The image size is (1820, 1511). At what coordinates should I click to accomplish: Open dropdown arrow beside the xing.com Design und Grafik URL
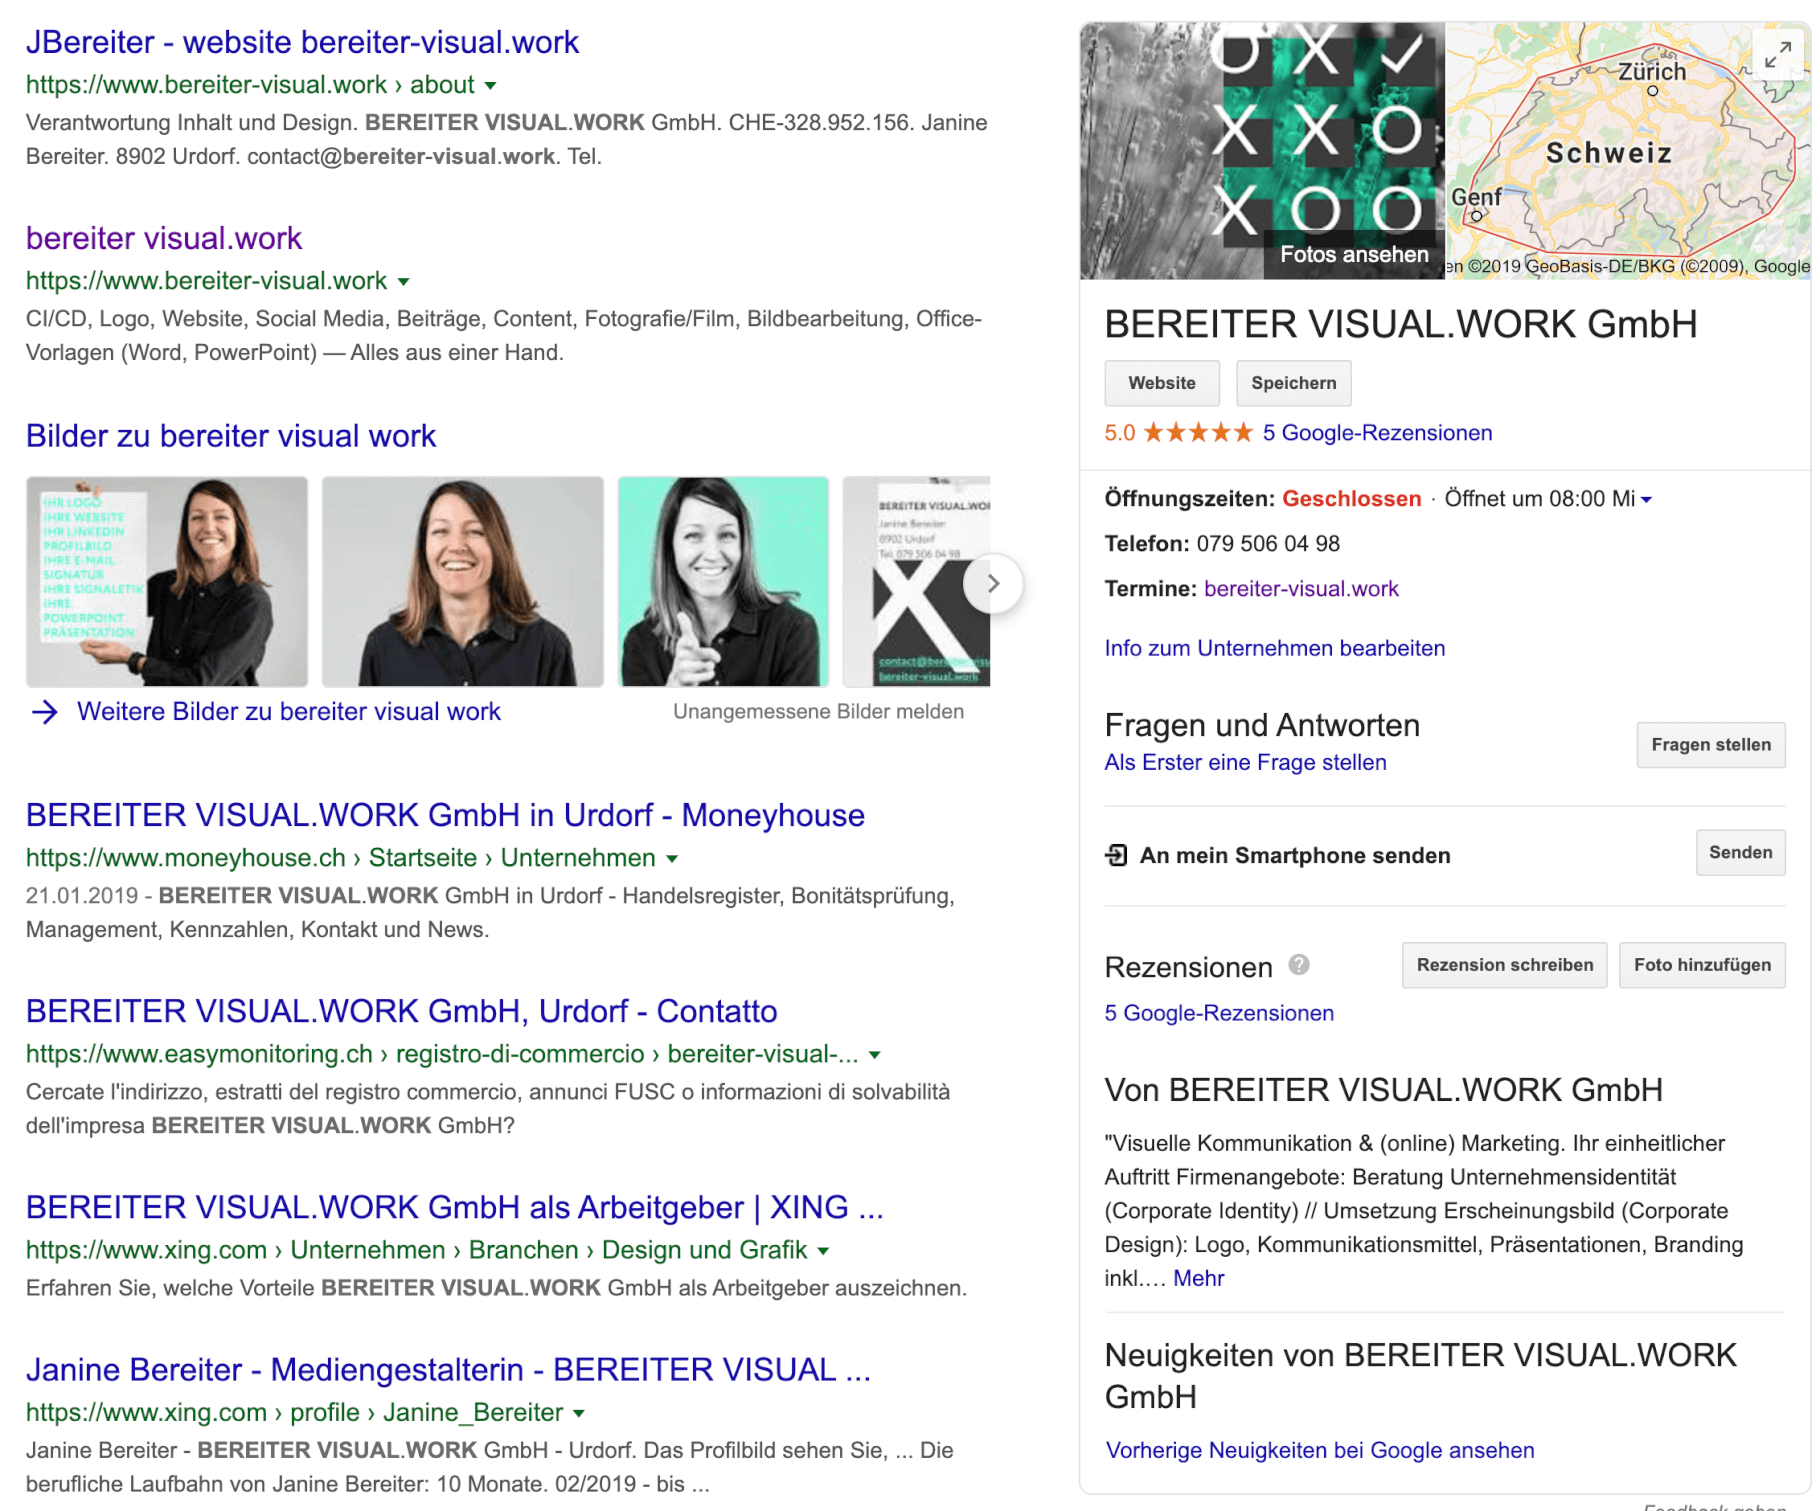click(x=823, y=1251)
